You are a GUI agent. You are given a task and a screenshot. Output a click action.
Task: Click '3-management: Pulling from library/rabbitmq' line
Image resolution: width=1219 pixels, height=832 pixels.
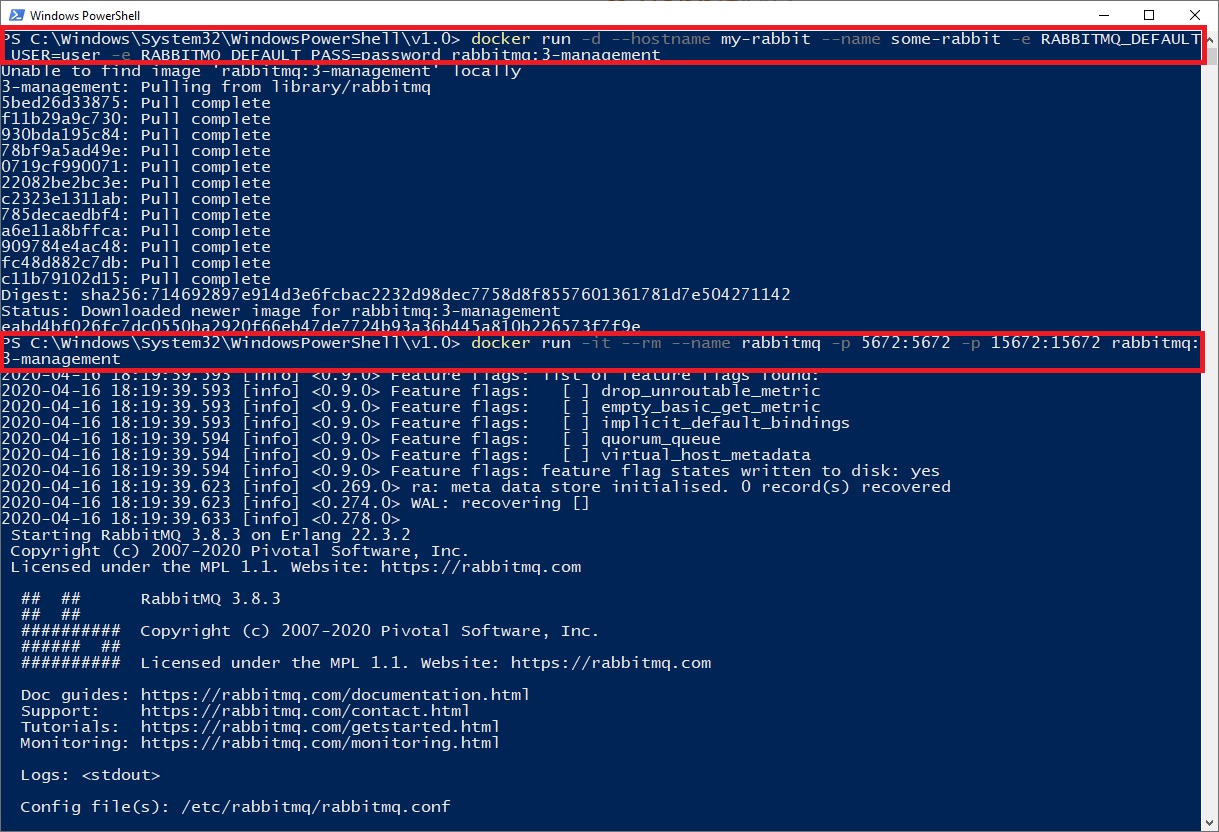pyautogui.click(x=216, y=87)
